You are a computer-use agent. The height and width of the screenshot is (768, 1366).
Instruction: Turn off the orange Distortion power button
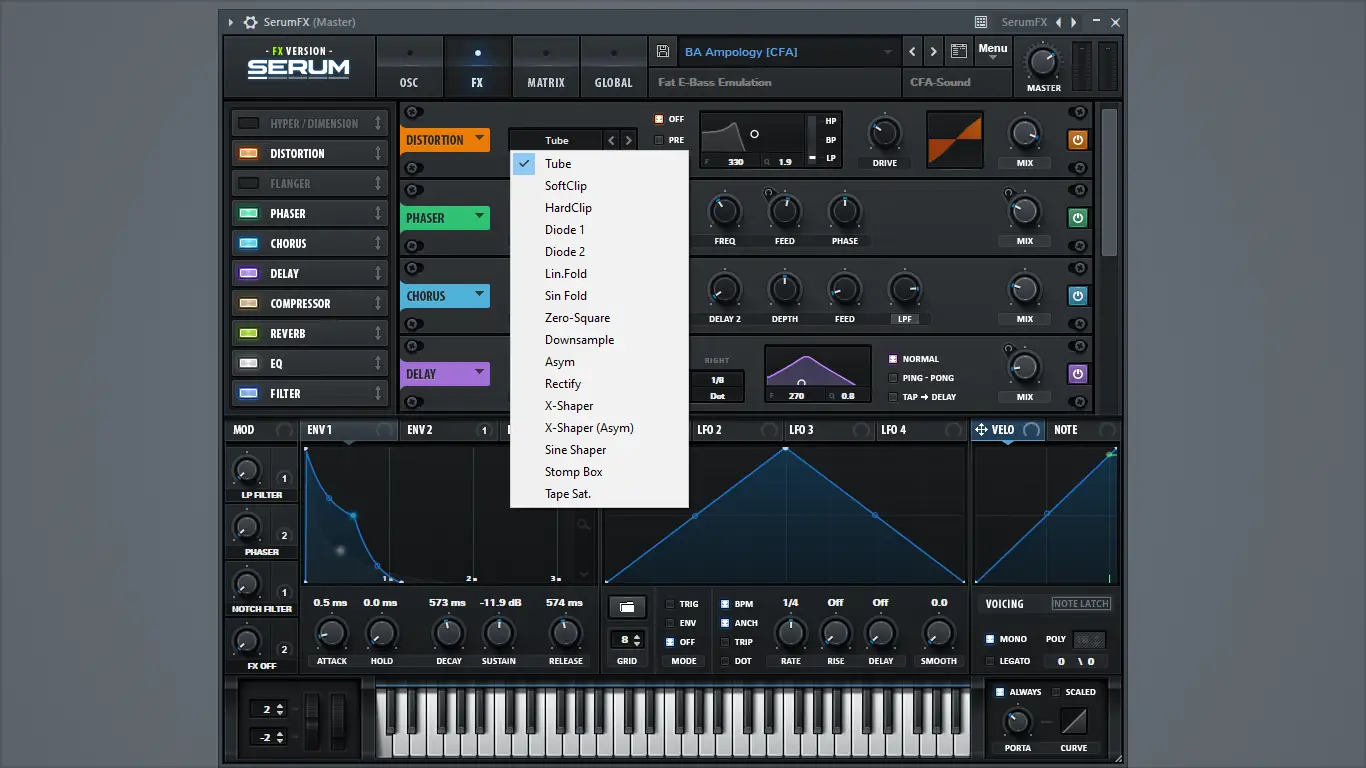click(1078, 140)
